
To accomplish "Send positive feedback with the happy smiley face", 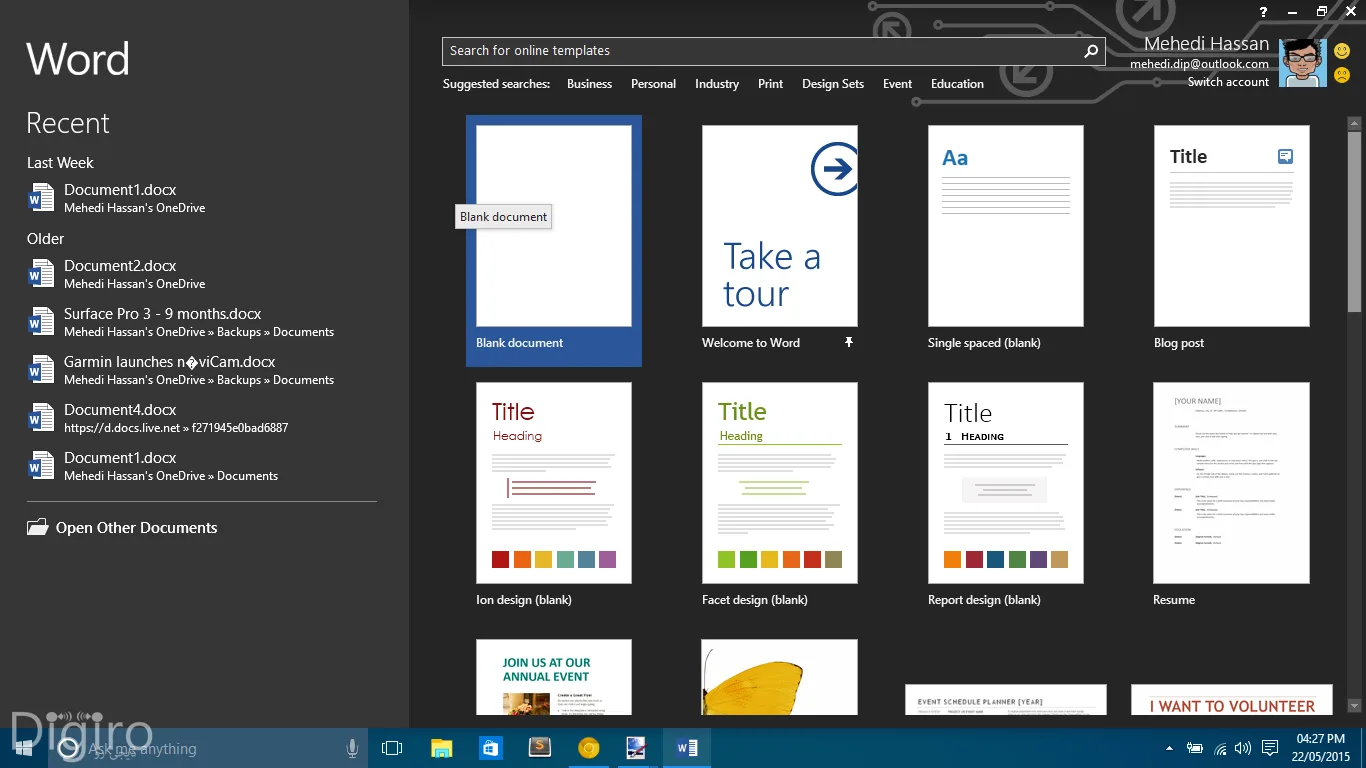I will (x=1341, y=51).
